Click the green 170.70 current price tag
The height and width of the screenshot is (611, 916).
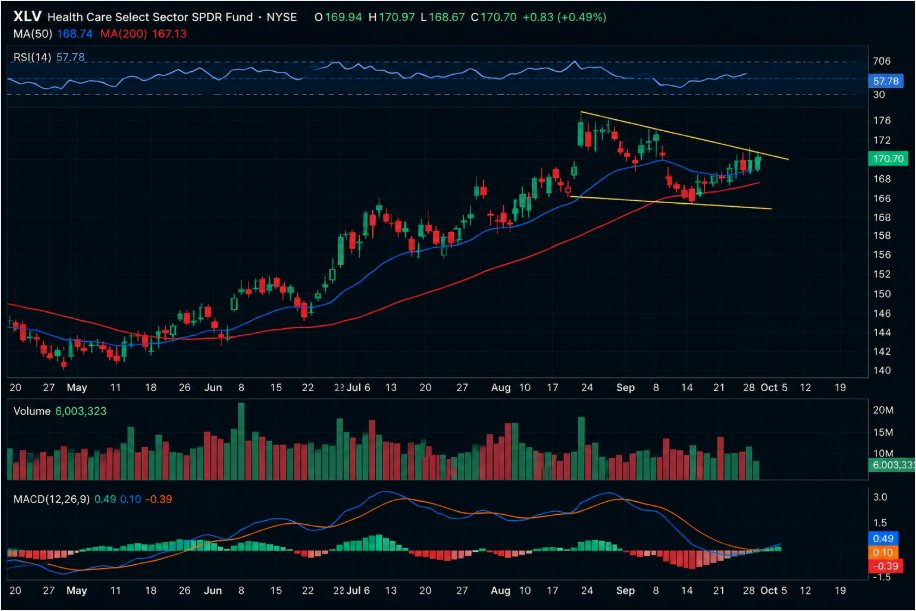[x=888, y=158]
